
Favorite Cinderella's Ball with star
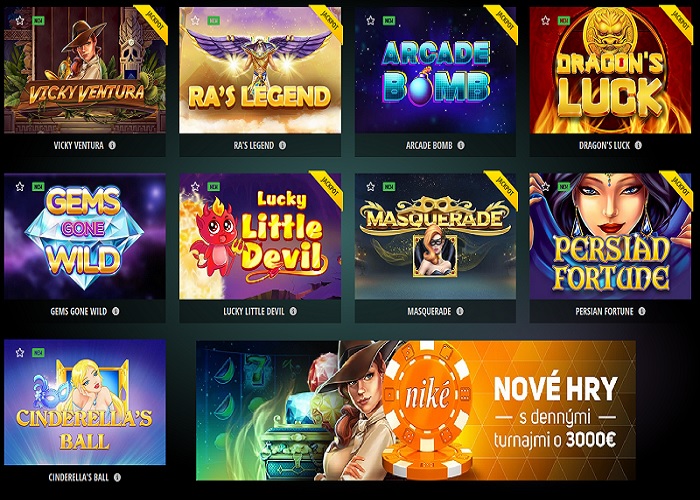pyautogui.click(x=20, y=353)
